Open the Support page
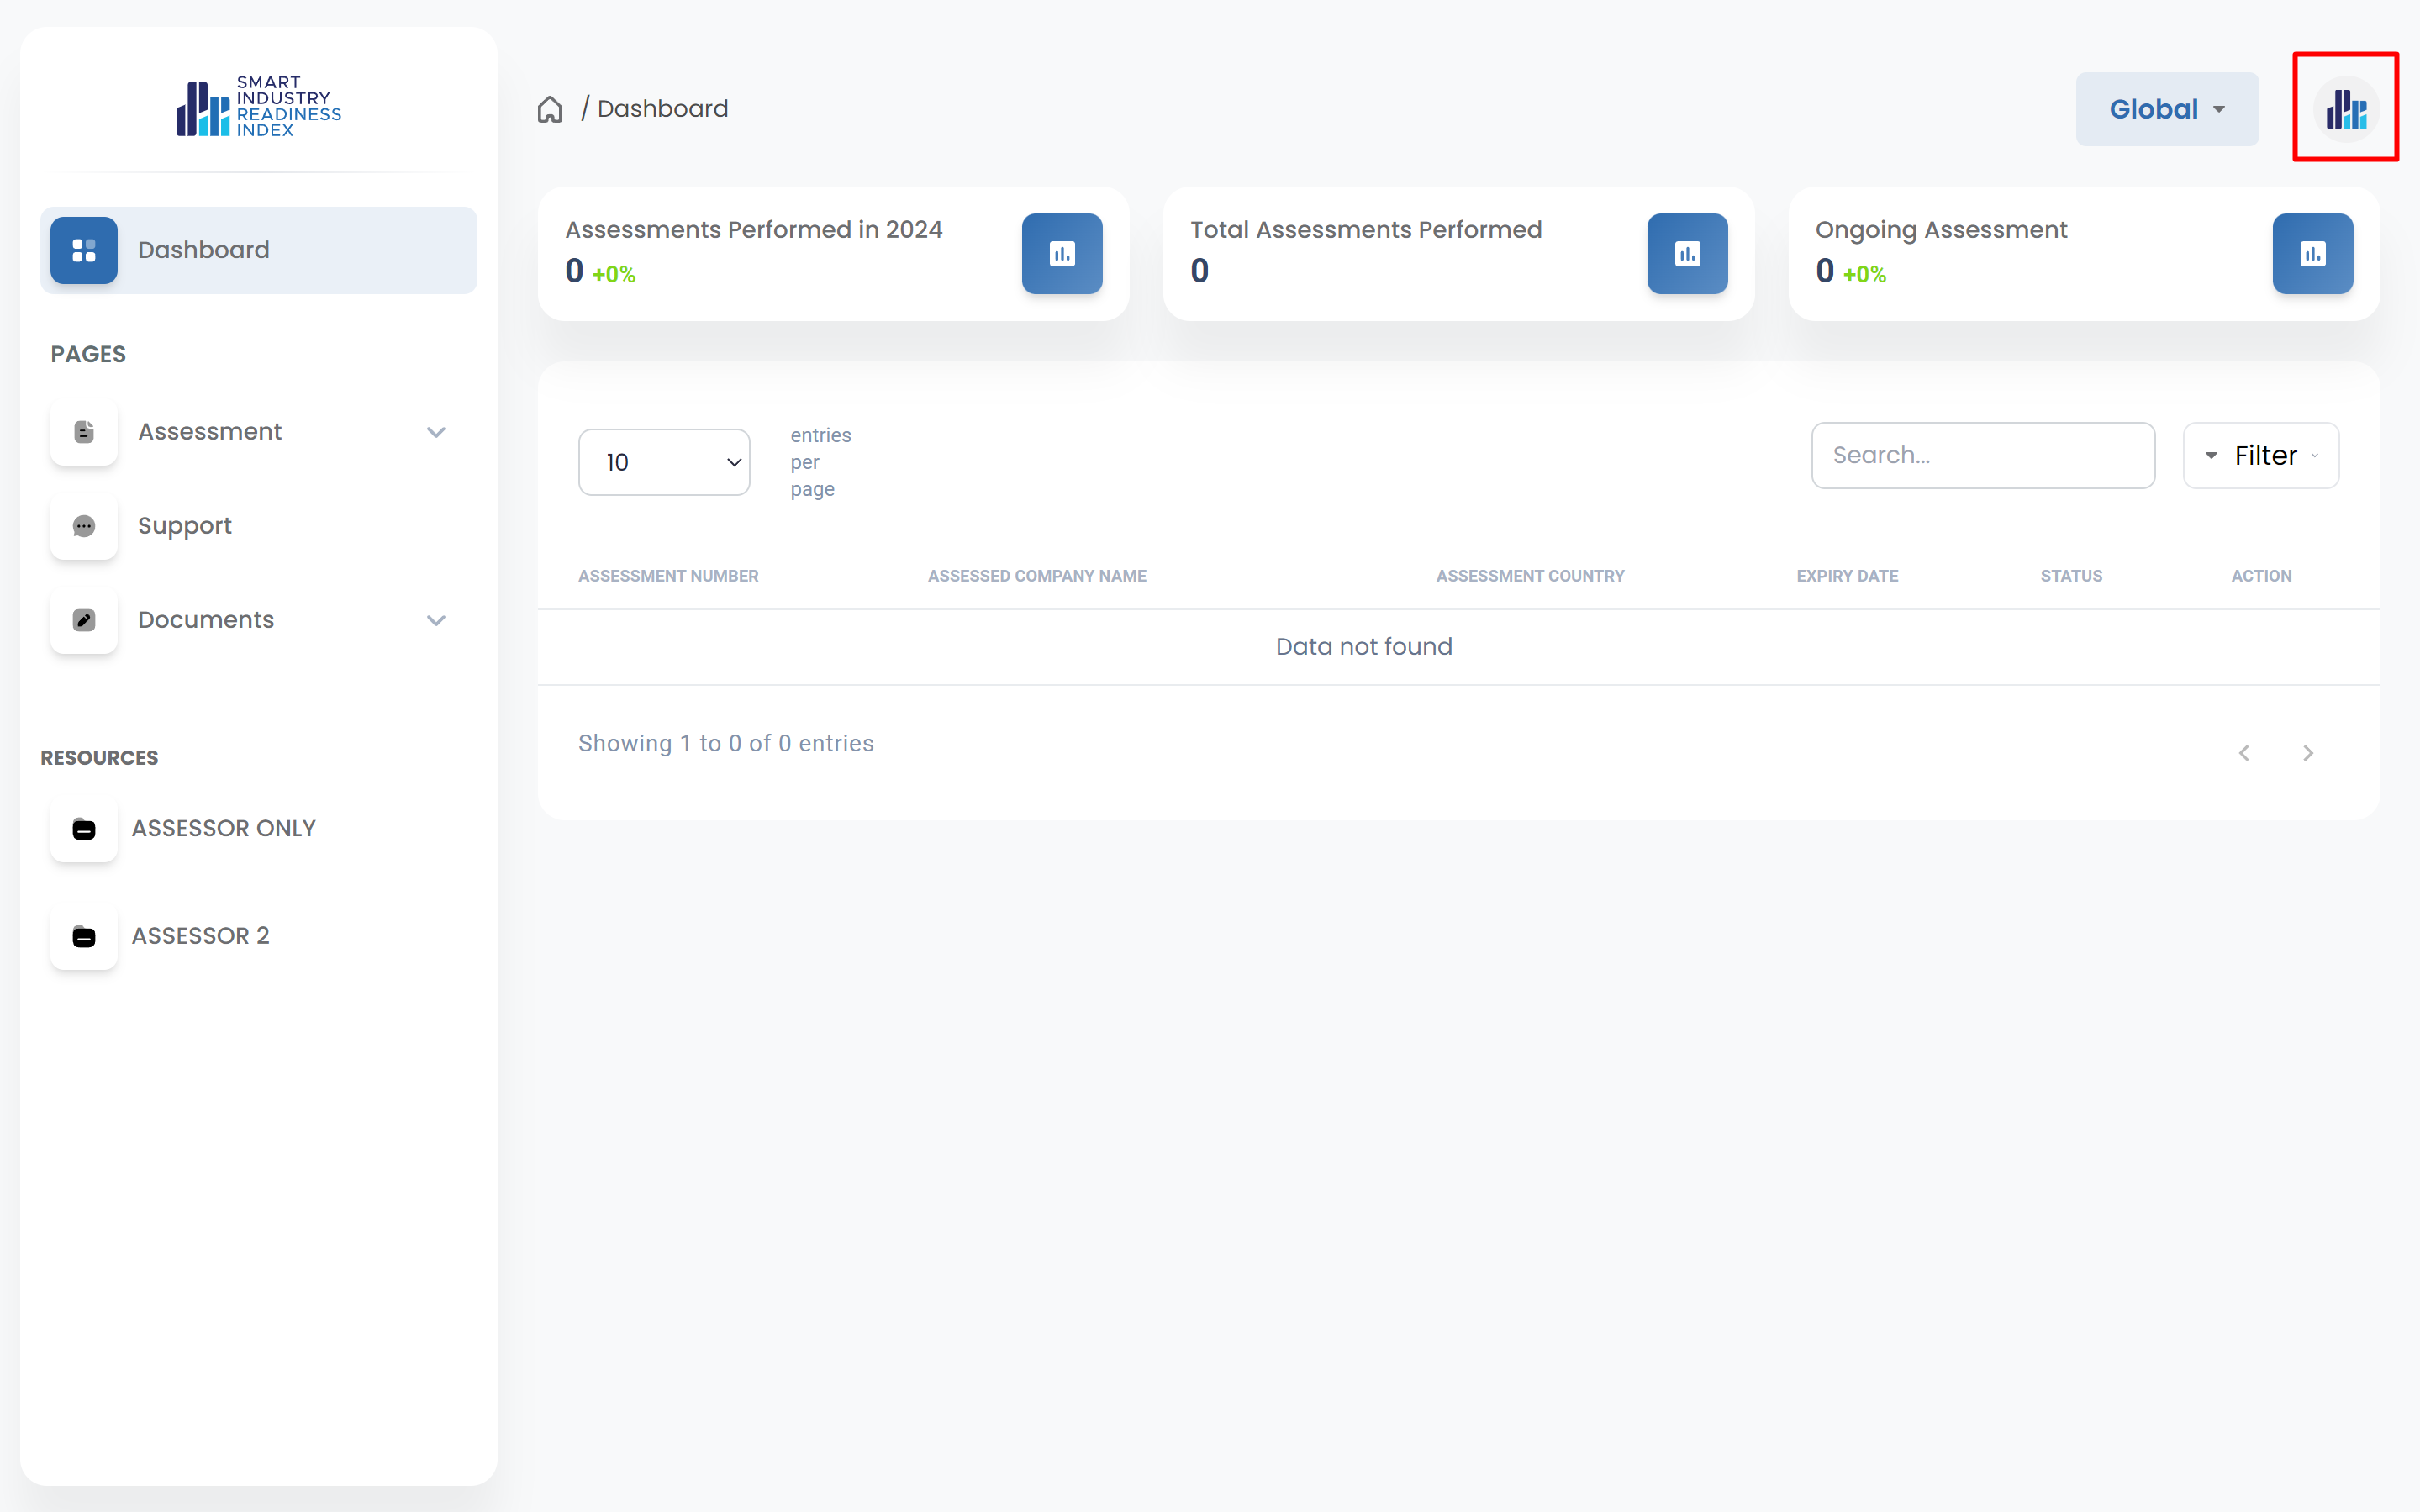This screenshot has width=2420, height=1512. point(185,526)
